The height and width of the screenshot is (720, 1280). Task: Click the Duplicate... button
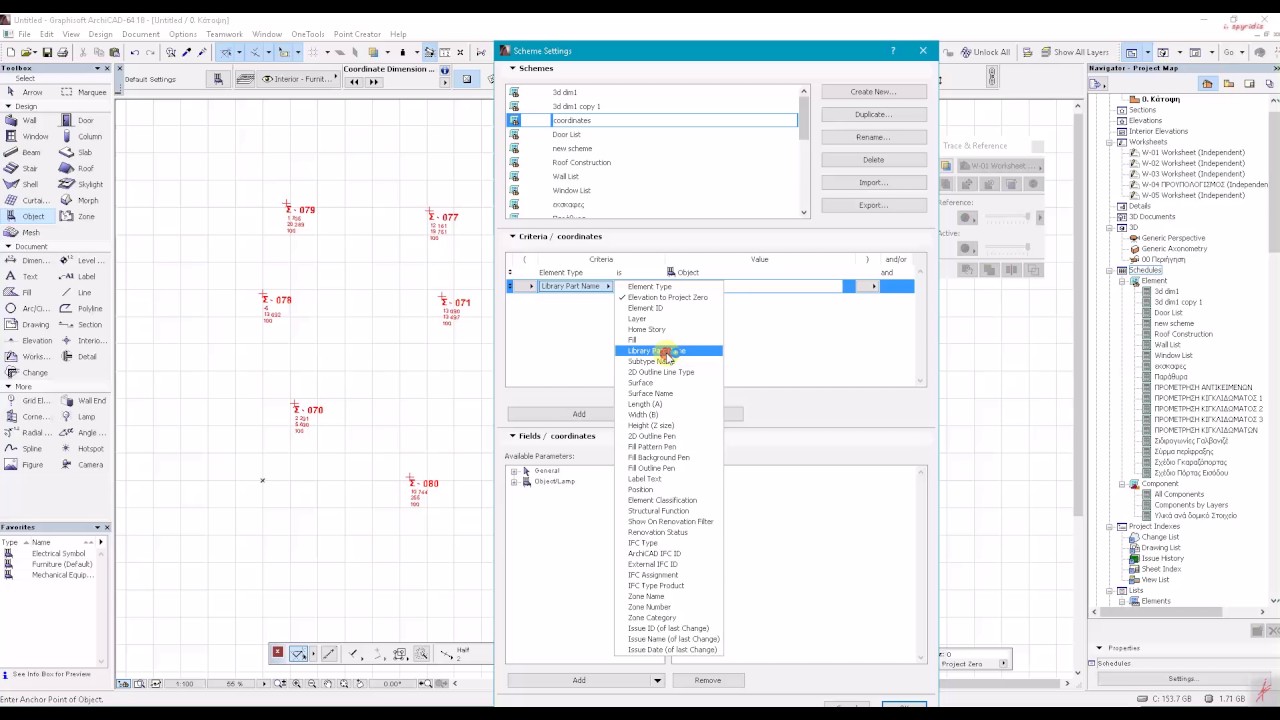(873, 114)
